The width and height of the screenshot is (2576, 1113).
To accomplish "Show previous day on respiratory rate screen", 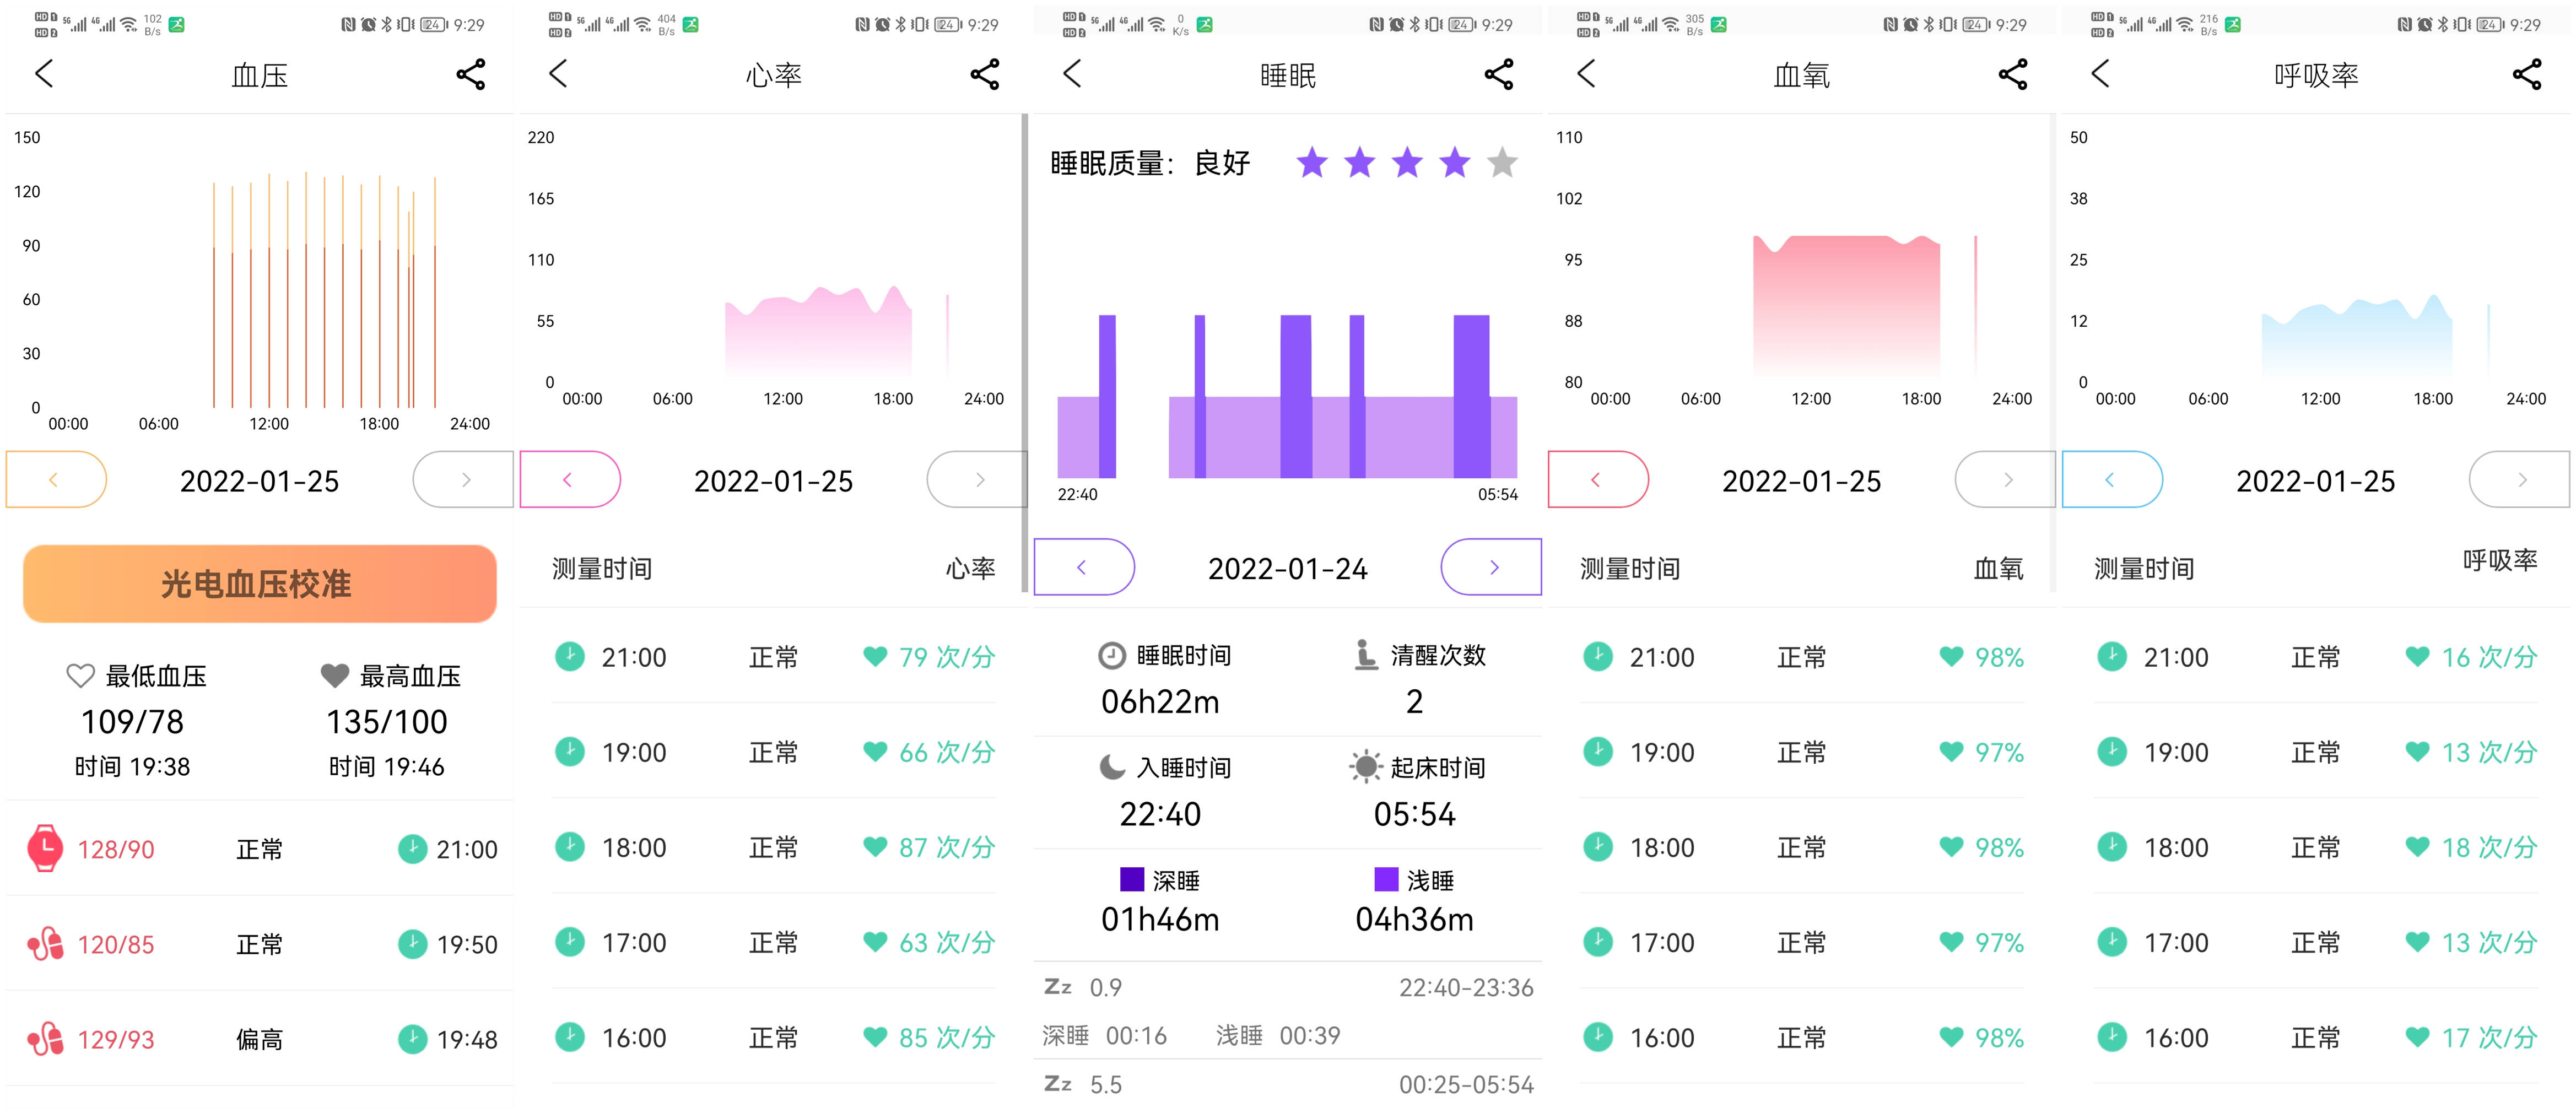I will click(2112, 479).
